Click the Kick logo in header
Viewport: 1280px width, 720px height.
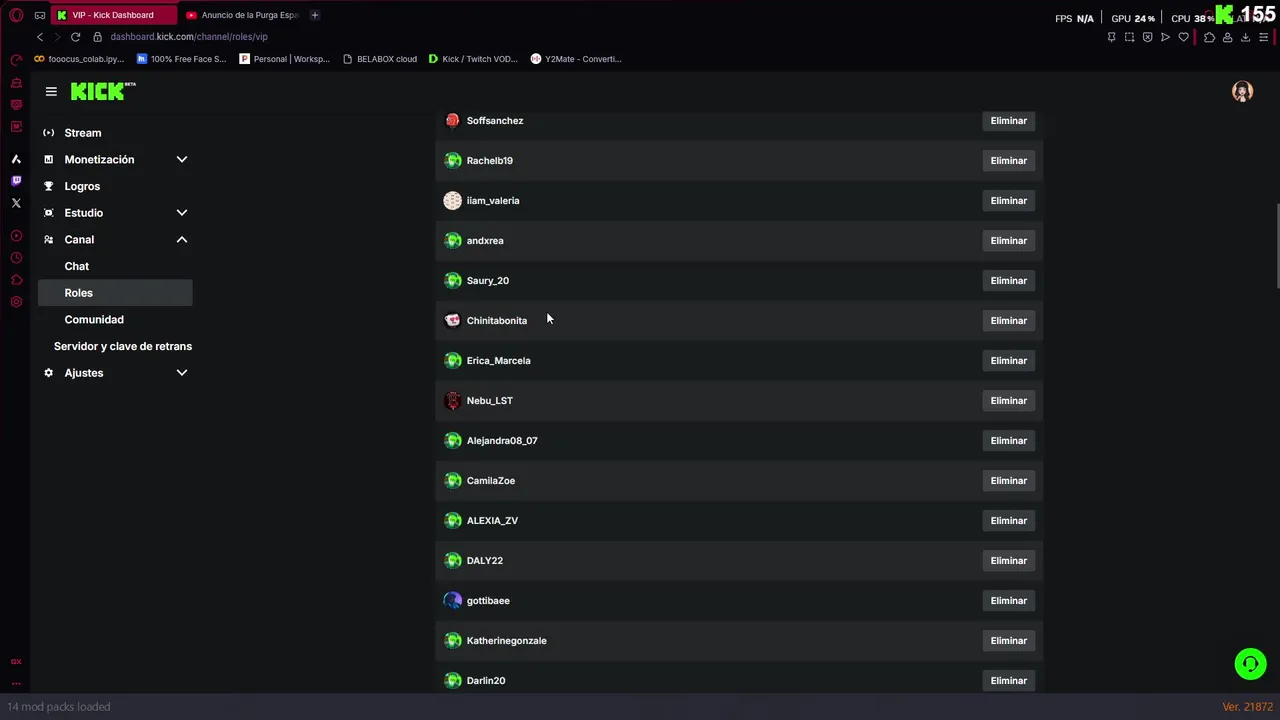[103, 91]
